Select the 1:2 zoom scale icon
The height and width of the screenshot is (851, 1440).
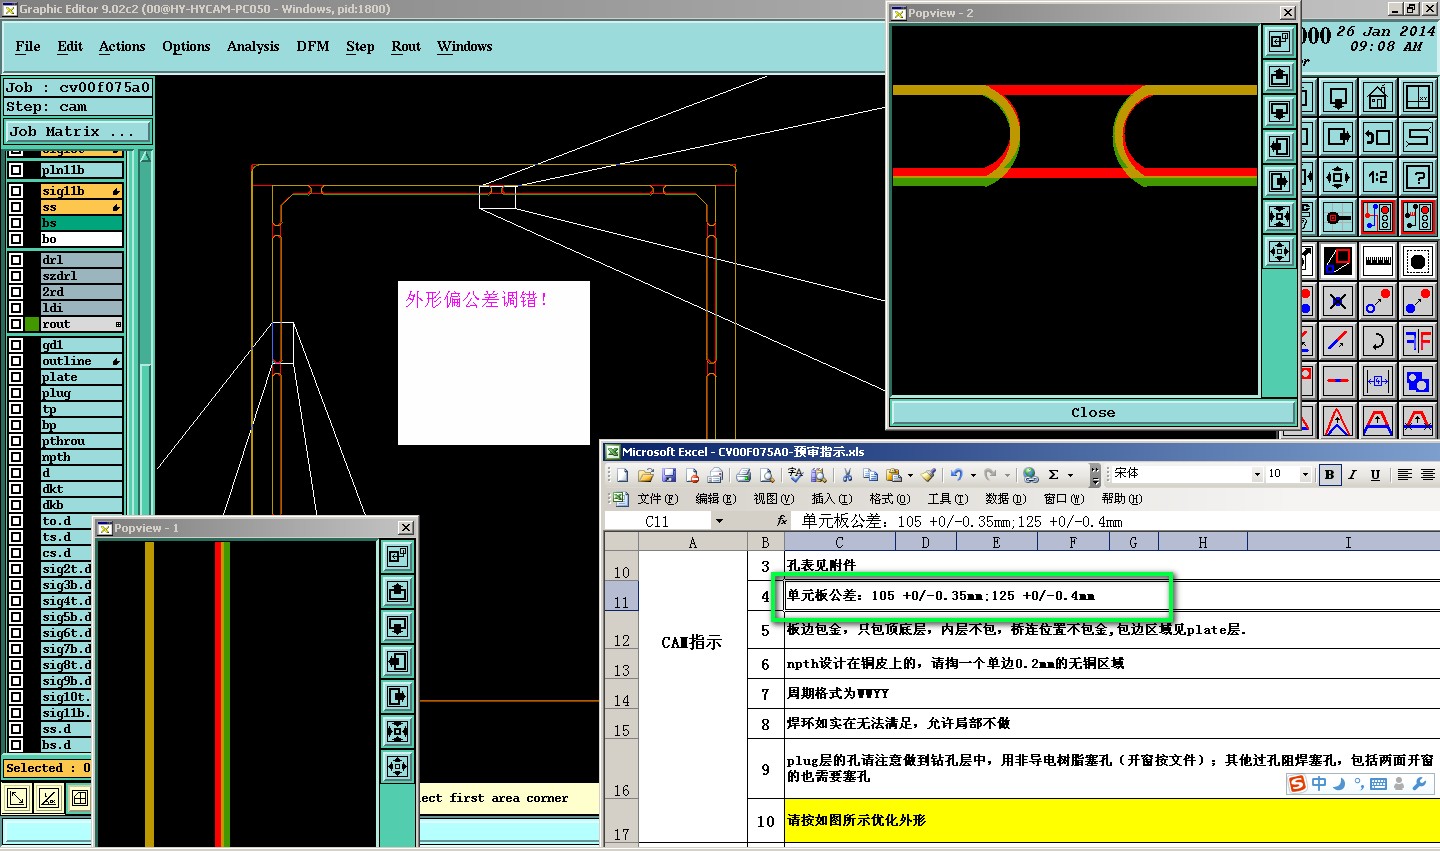(x=1378, y=178)
